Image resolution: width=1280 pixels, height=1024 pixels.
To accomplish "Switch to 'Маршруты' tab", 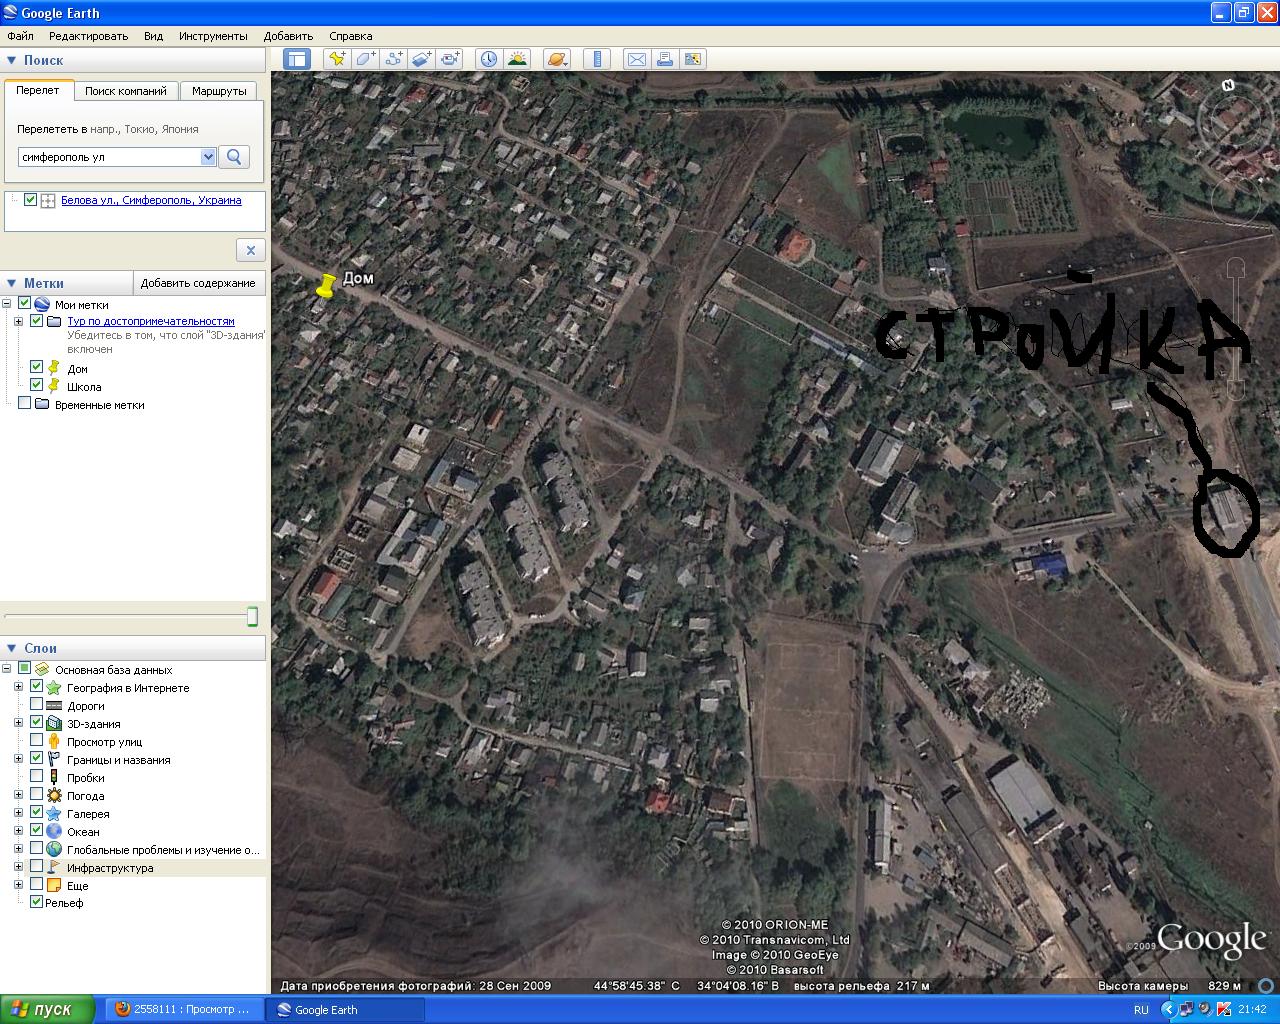I will (x=219, y=91).
